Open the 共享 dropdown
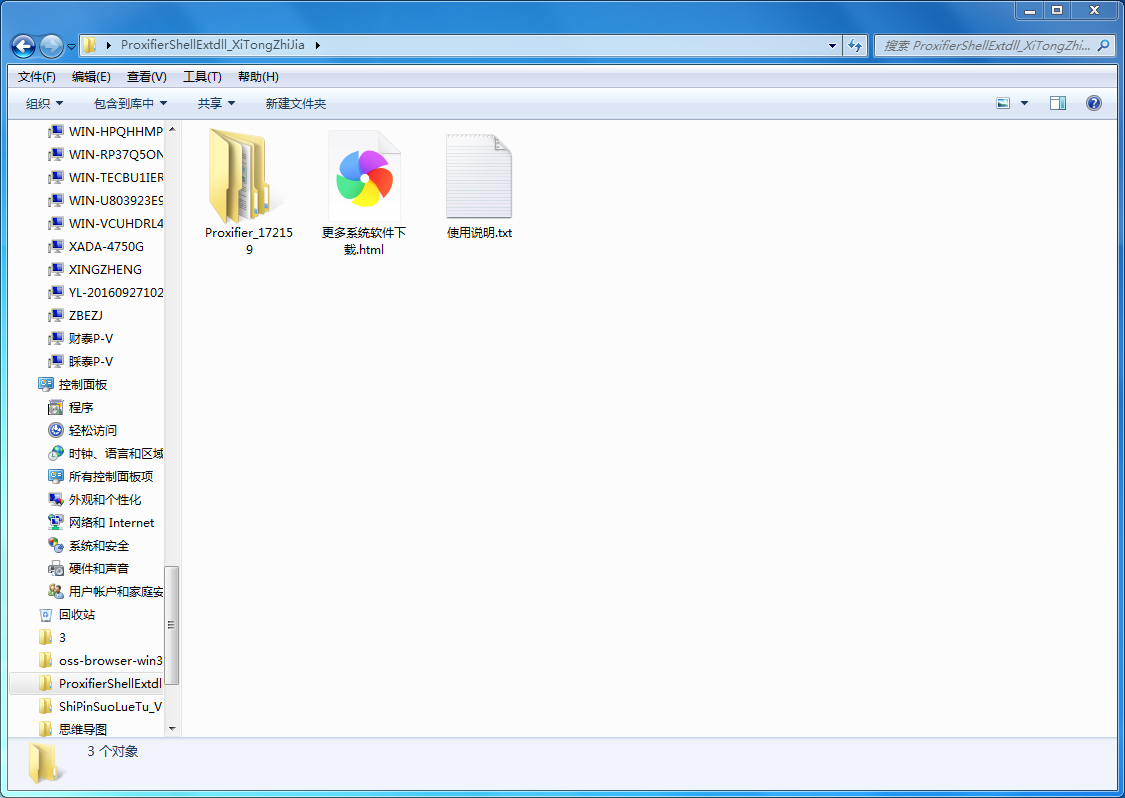1125x798 pixels. tap(217, 103)
